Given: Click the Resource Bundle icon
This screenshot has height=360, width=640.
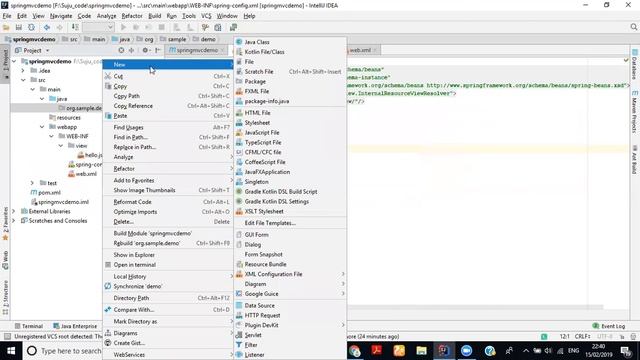Looking at the screenshot, I should pyautogui.click(x=239, y=264).
